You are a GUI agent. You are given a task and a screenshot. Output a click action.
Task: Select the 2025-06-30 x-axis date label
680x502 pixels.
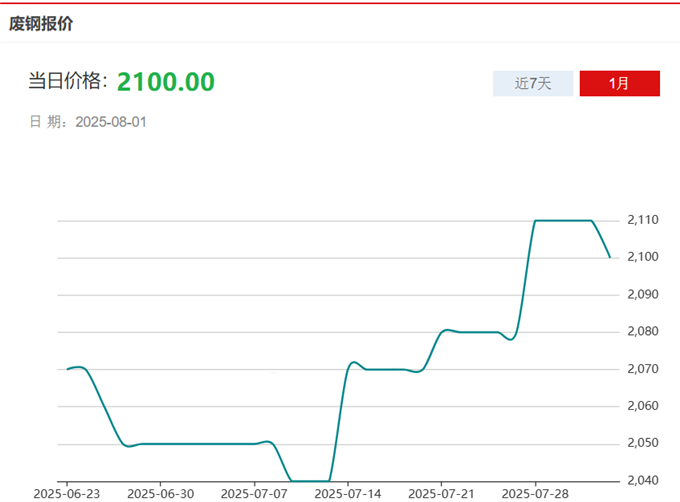point(161,494)
